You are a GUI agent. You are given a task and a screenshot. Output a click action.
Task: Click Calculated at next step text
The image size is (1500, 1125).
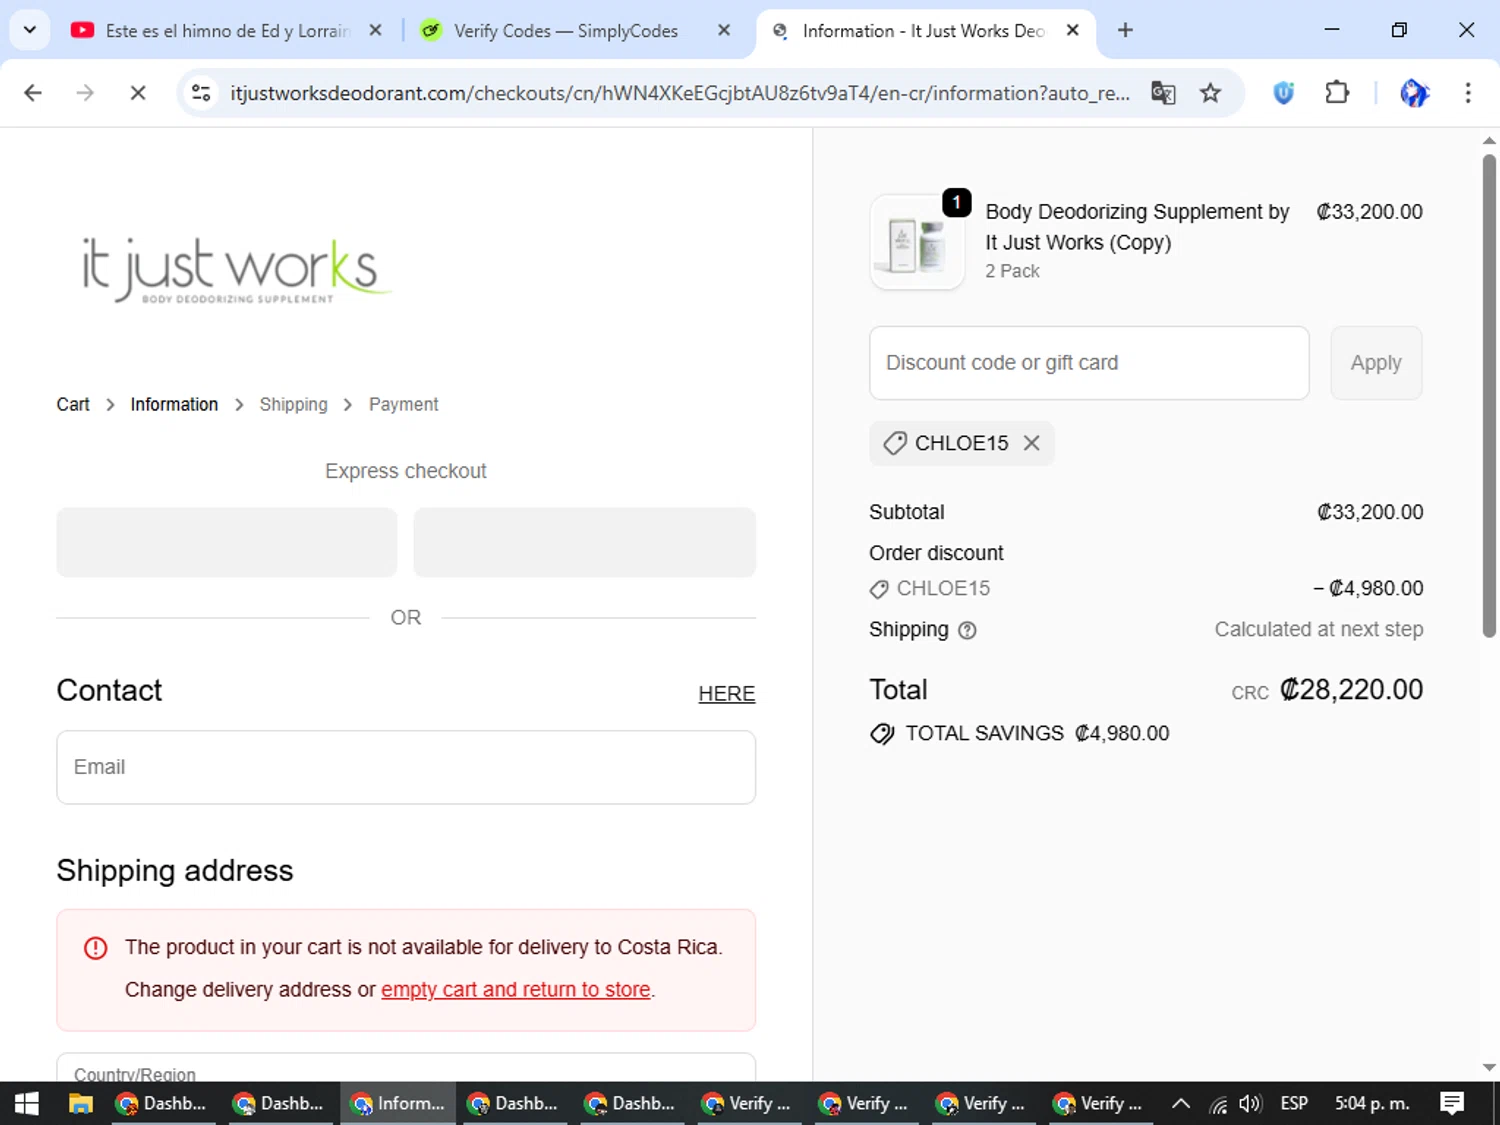(1319, 629)
